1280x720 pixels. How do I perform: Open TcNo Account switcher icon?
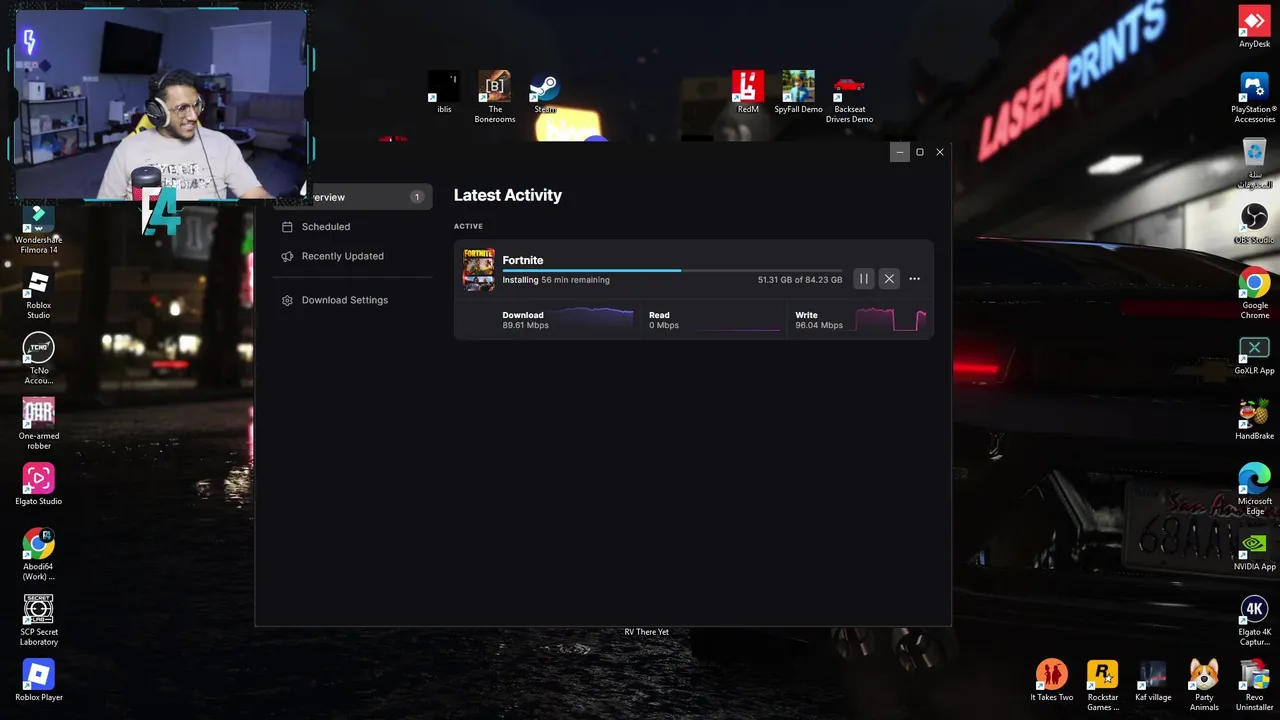38,359
